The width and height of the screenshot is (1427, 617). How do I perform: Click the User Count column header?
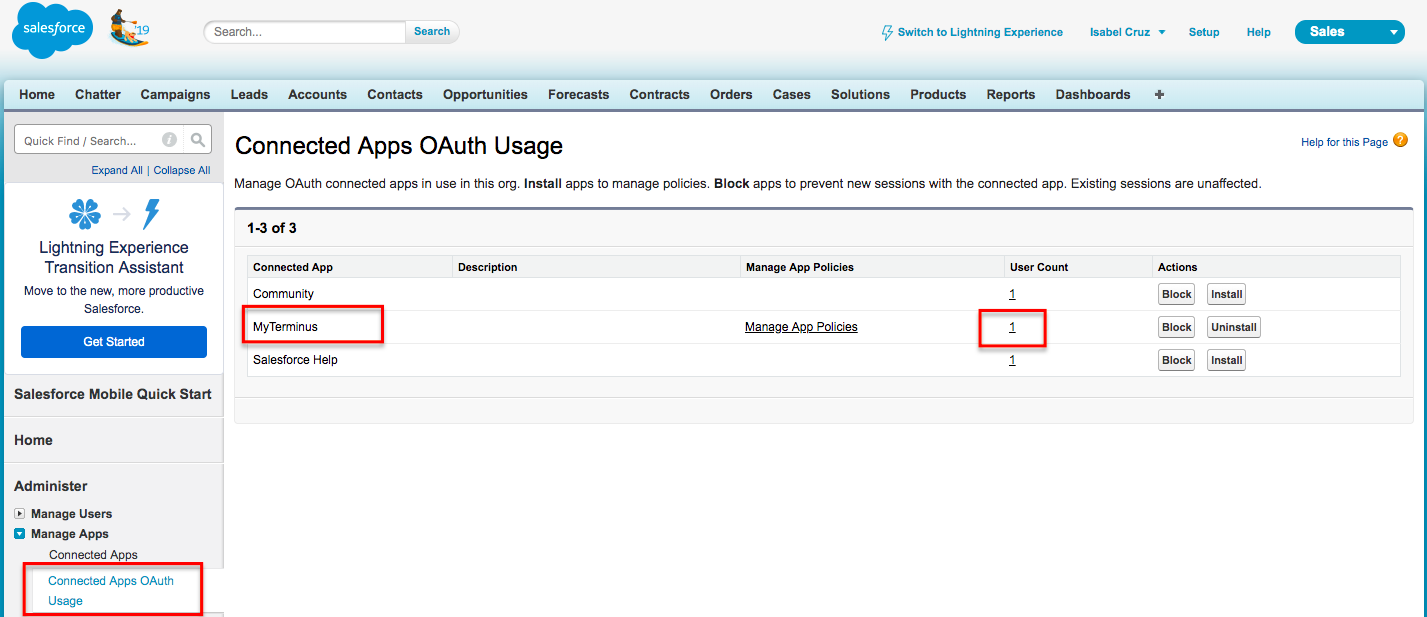1039,267
